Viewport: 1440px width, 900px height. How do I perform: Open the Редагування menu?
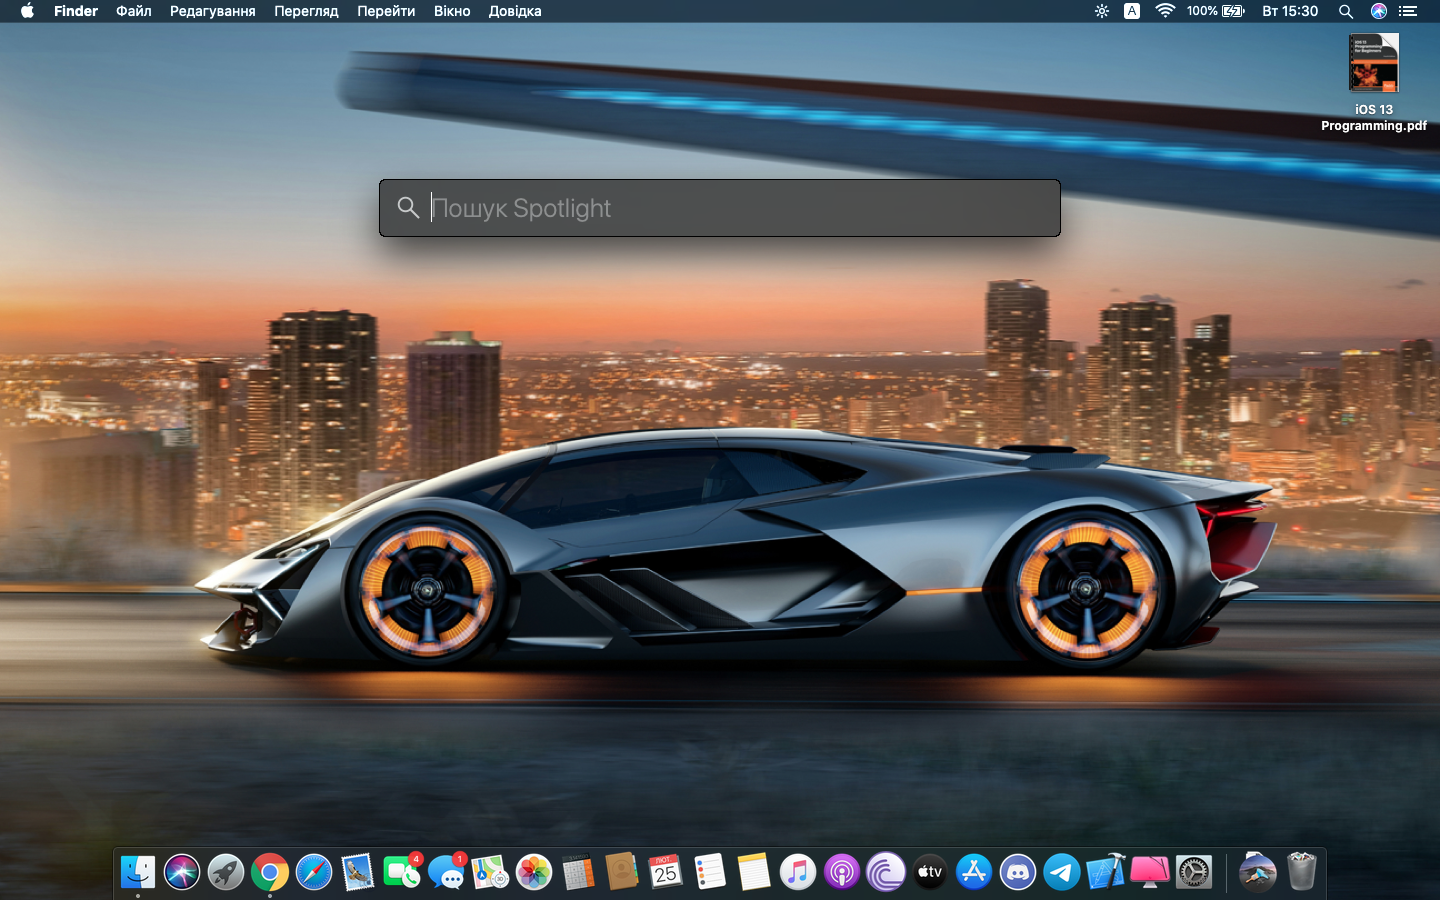(213, 11)
